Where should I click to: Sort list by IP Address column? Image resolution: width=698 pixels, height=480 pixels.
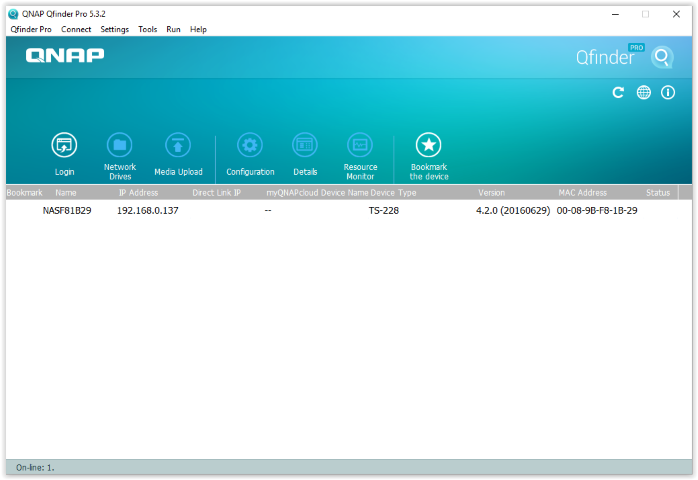[138, 192]
